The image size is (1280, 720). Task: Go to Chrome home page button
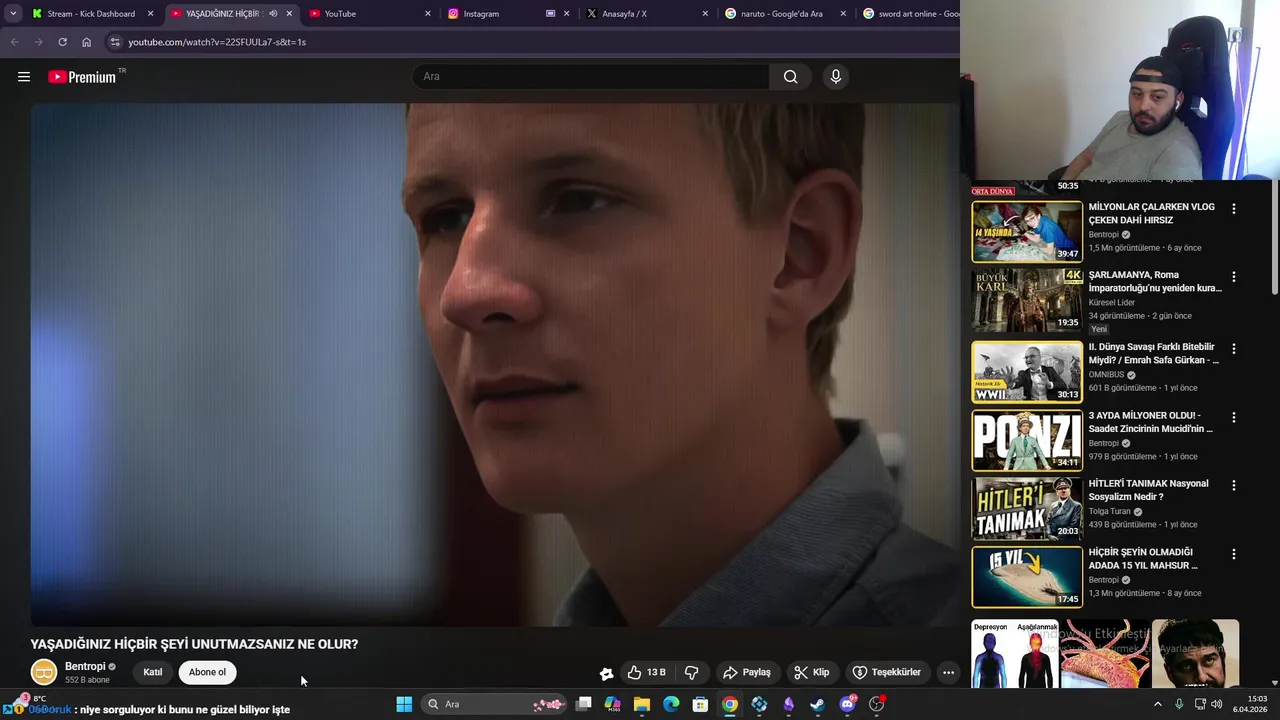[87, 42]
